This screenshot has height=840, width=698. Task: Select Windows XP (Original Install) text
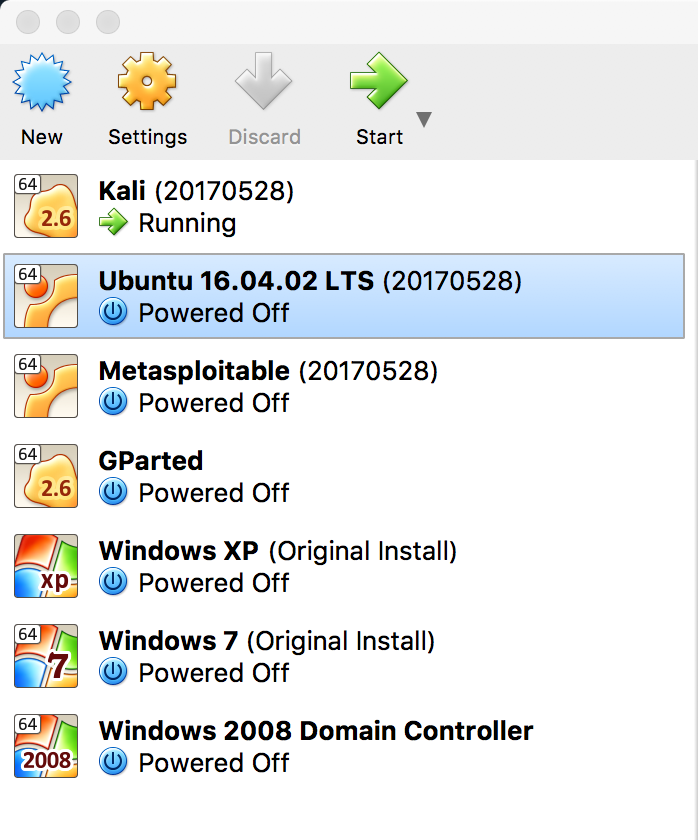[278, 551]
